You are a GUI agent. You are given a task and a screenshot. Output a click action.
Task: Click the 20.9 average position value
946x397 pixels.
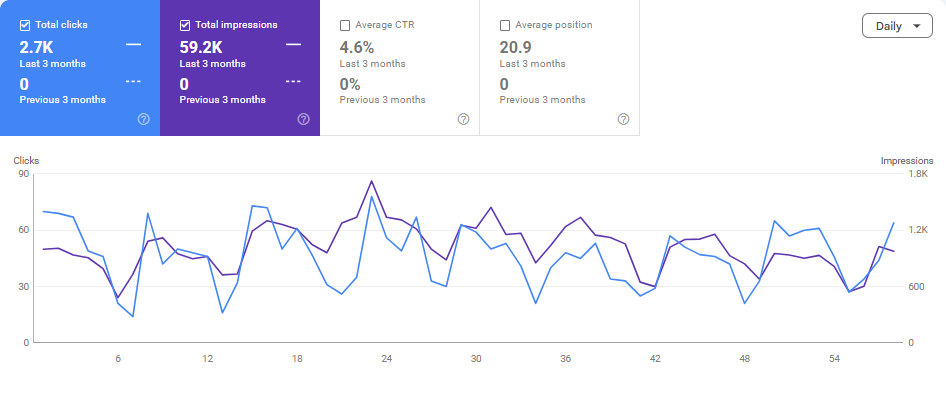click(515, 47)
